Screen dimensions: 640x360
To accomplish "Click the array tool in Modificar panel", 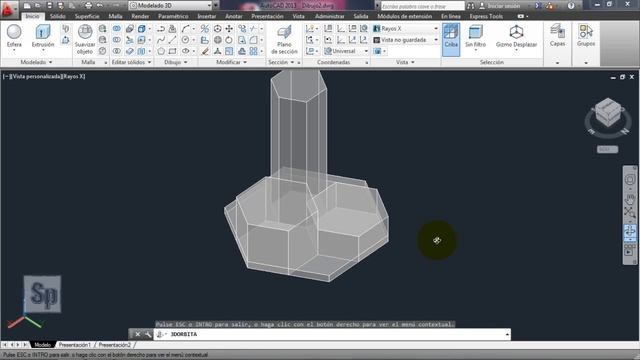I will pos(253,51).
